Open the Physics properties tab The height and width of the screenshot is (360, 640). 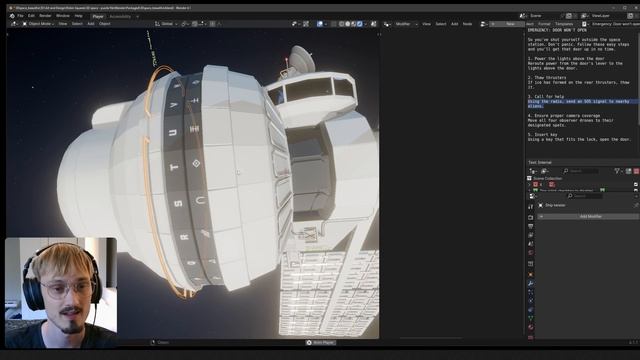point(531,301)
